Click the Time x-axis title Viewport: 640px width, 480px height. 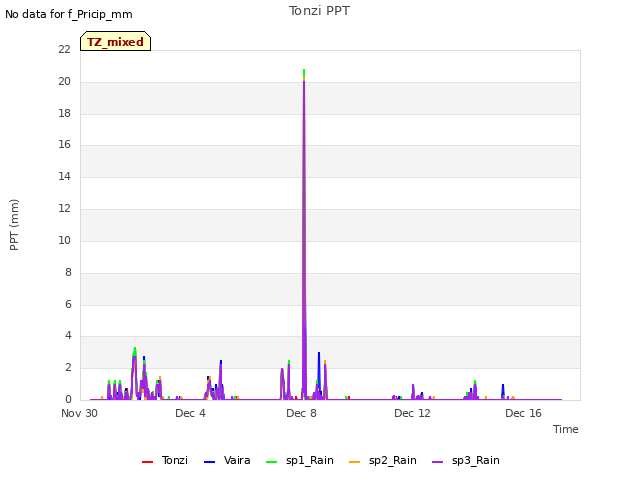[565, 429]
